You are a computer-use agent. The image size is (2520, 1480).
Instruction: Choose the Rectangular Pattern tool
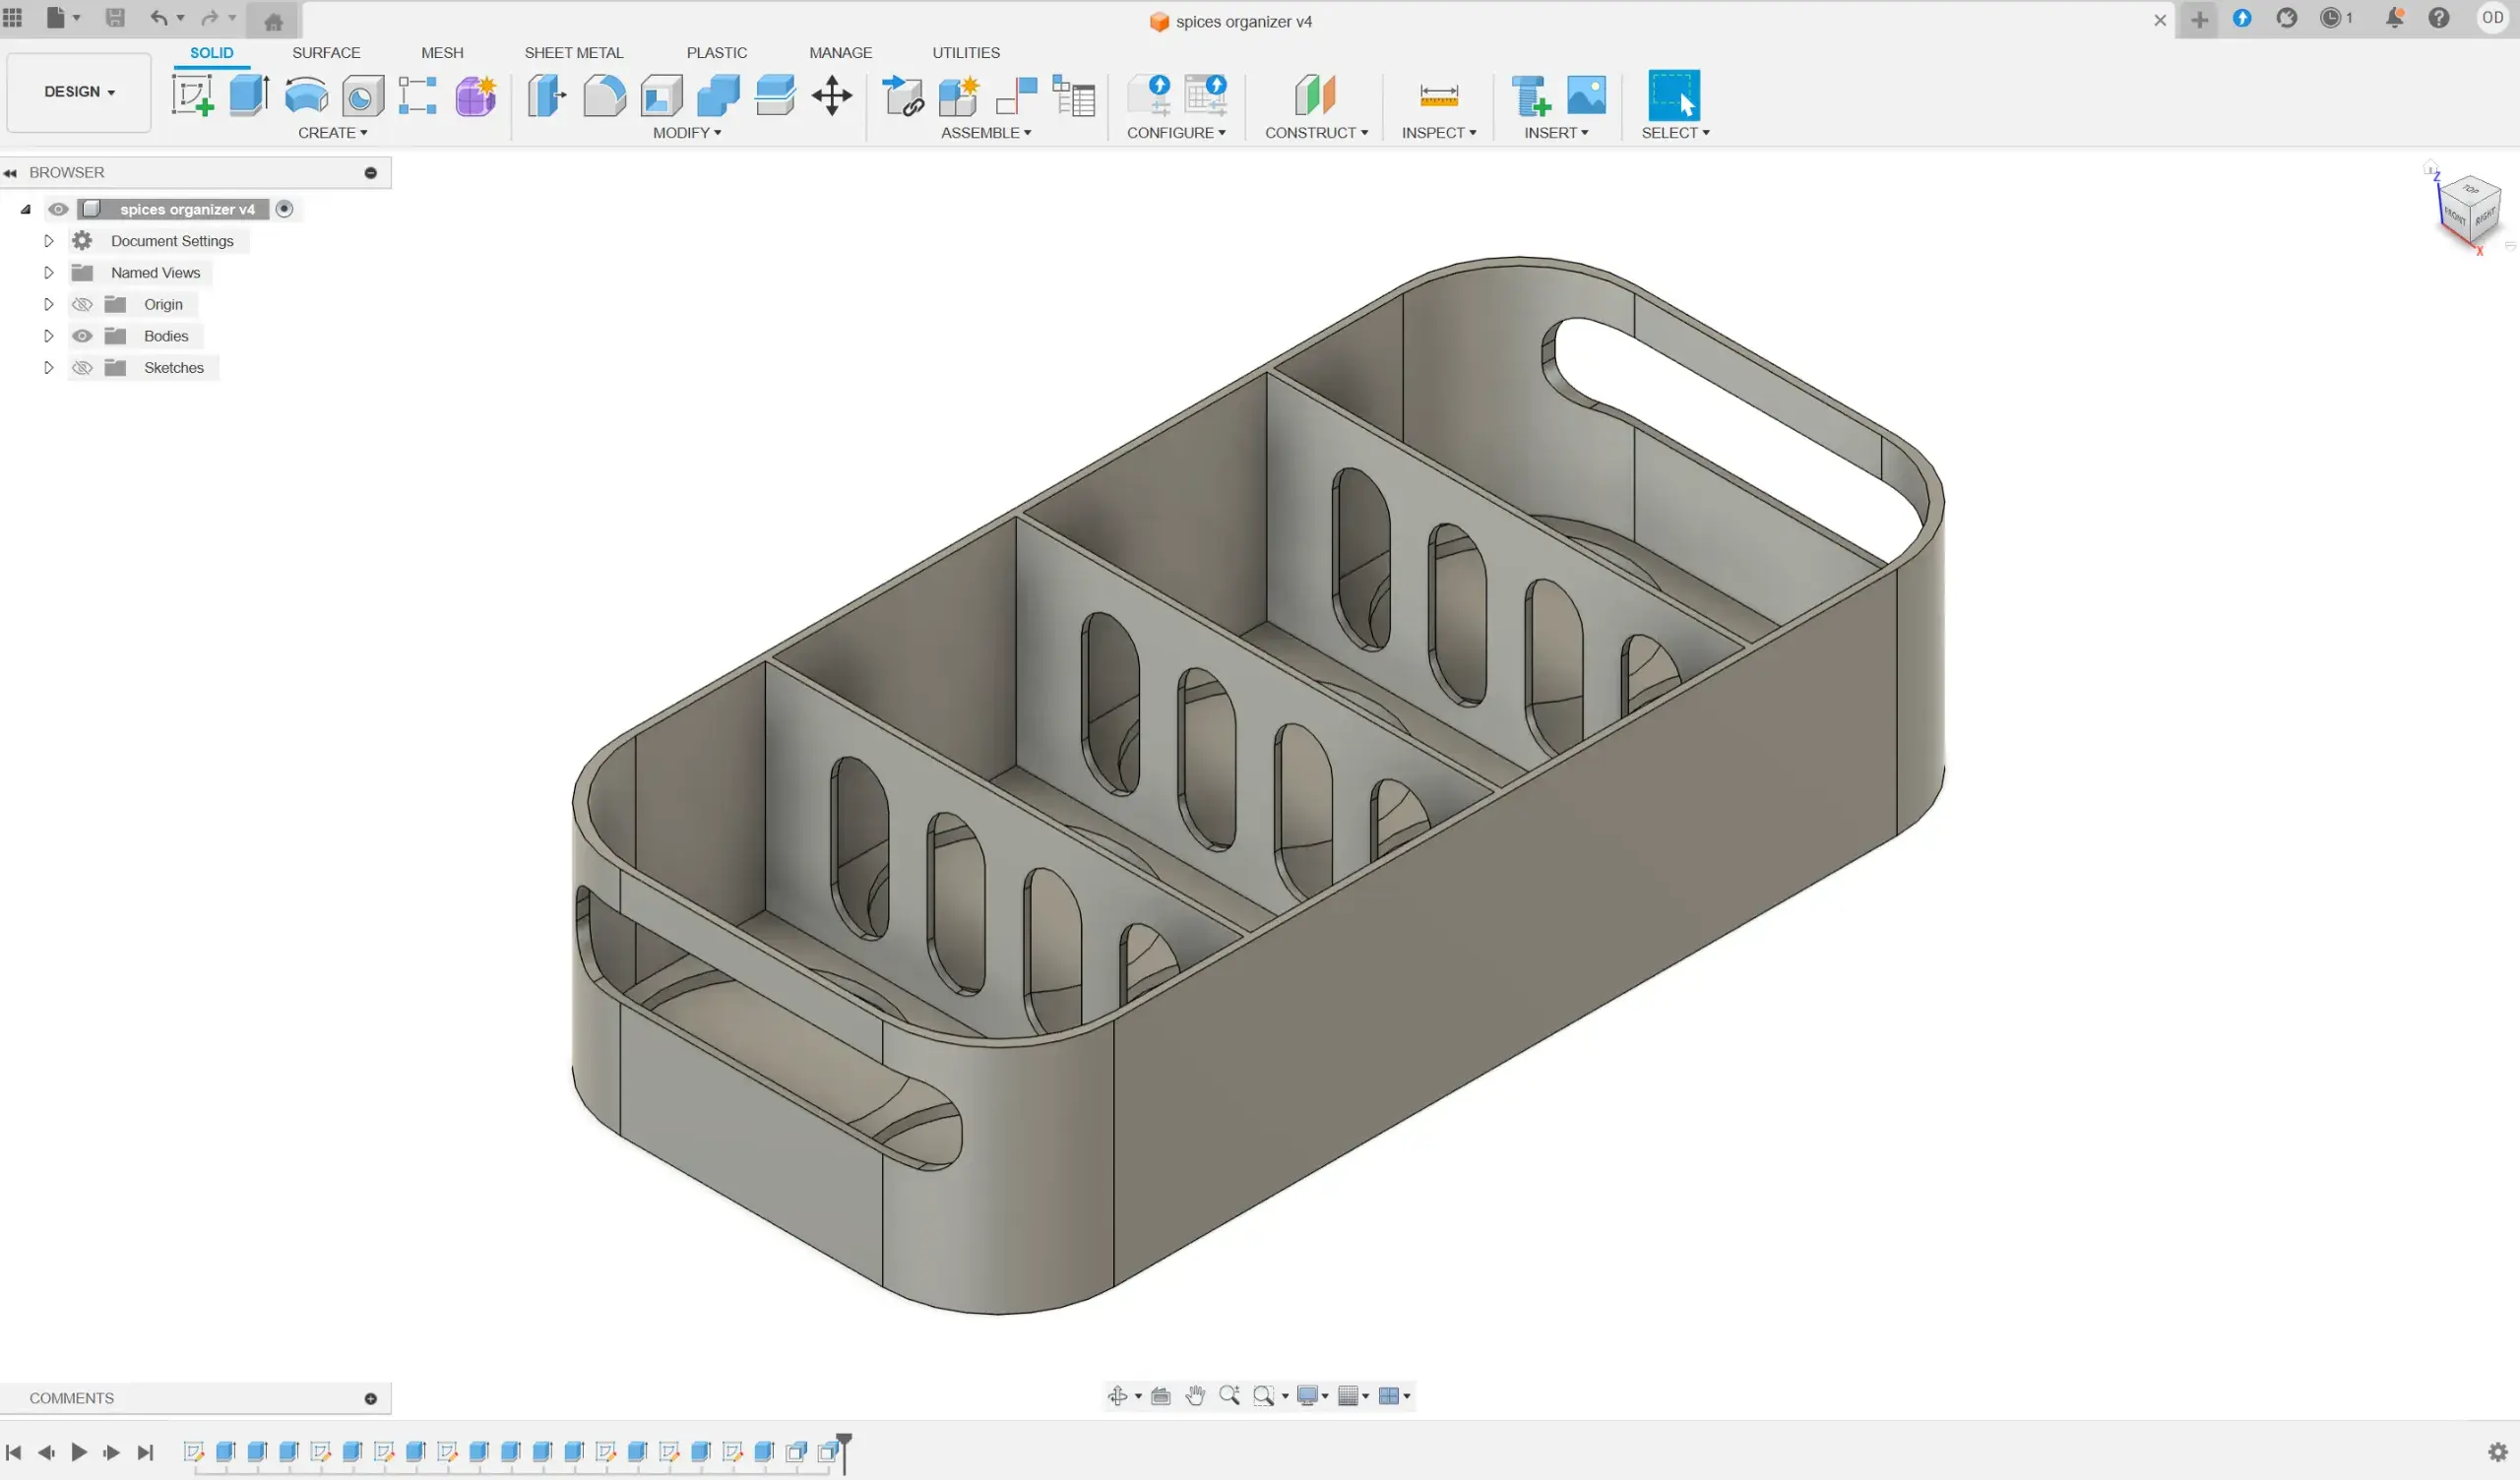point(418,96)
